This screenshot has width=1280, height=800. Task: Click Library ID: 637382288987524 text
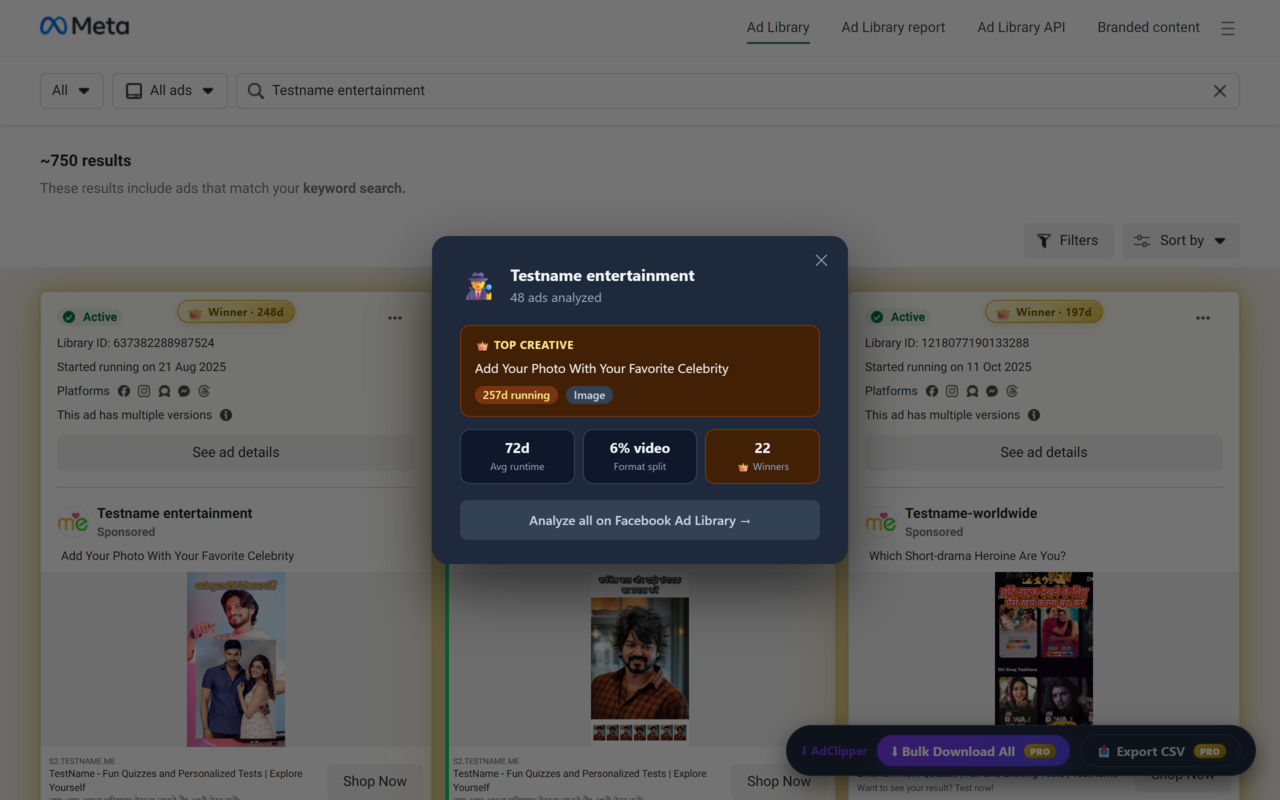tap(136, 343)
